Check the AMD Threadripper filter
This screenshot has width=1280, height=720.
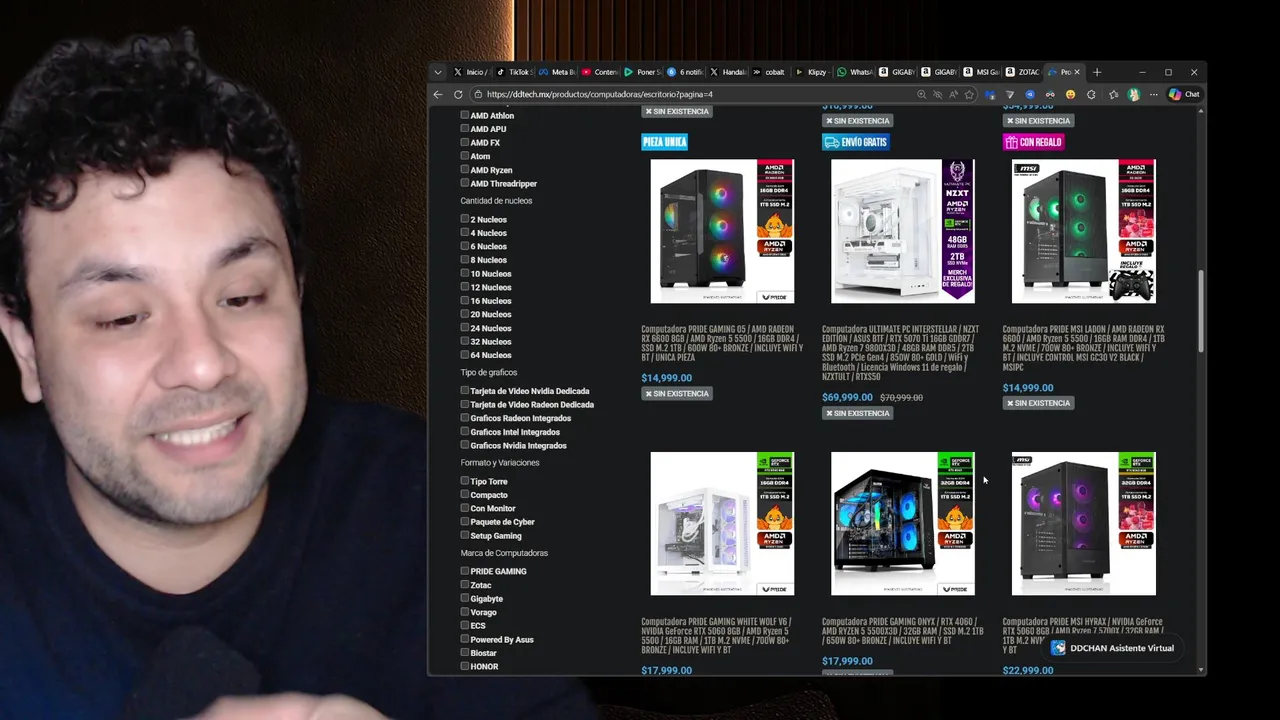coord(465,183)
